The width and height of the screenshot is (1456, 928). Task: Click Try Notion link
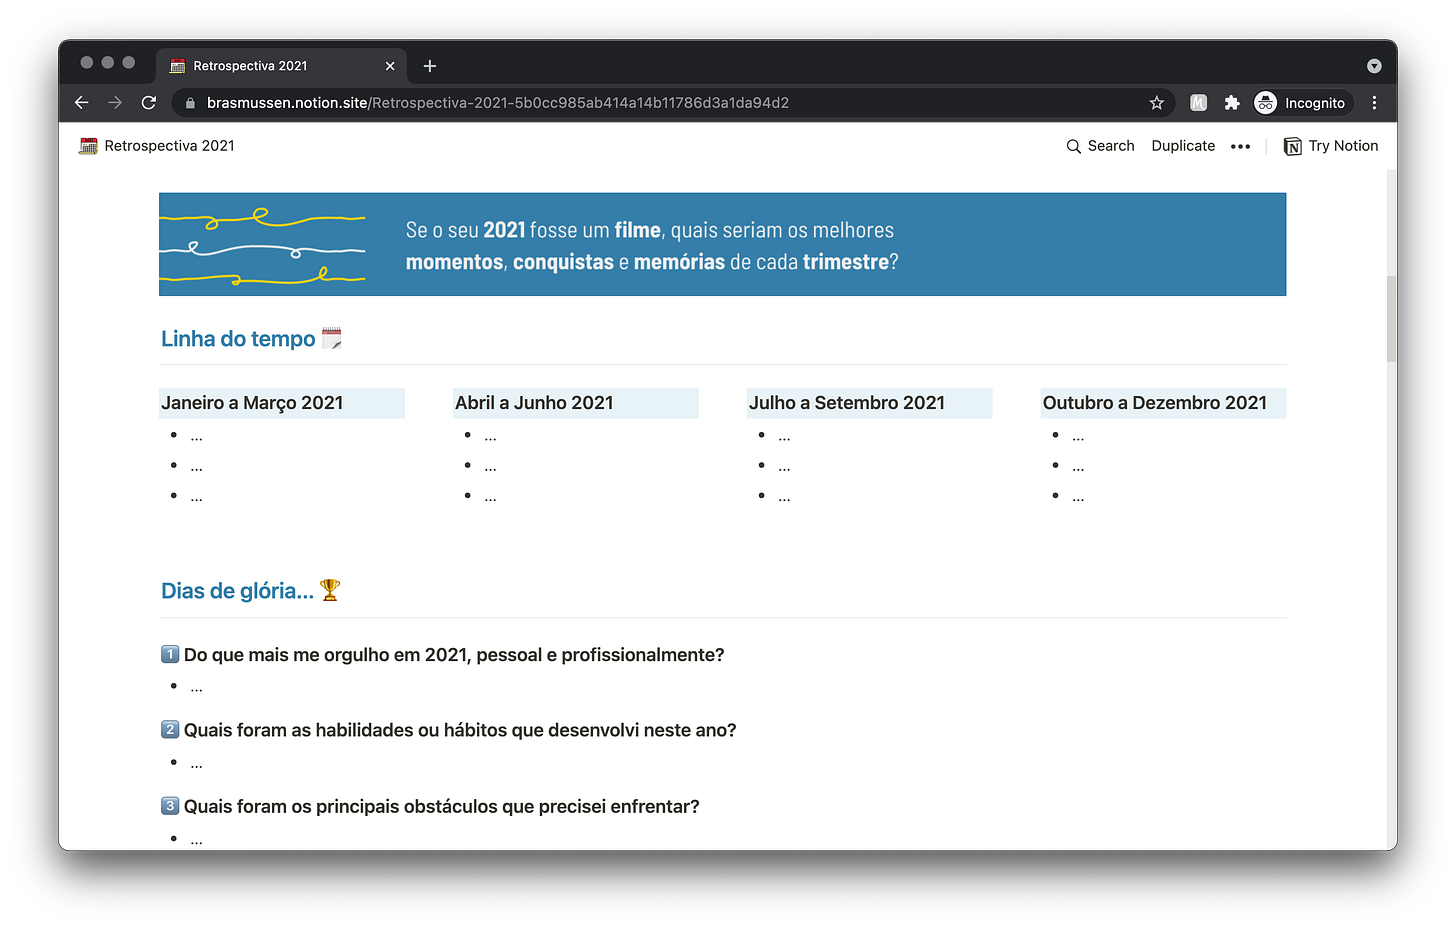click(x=1331, y=146)
